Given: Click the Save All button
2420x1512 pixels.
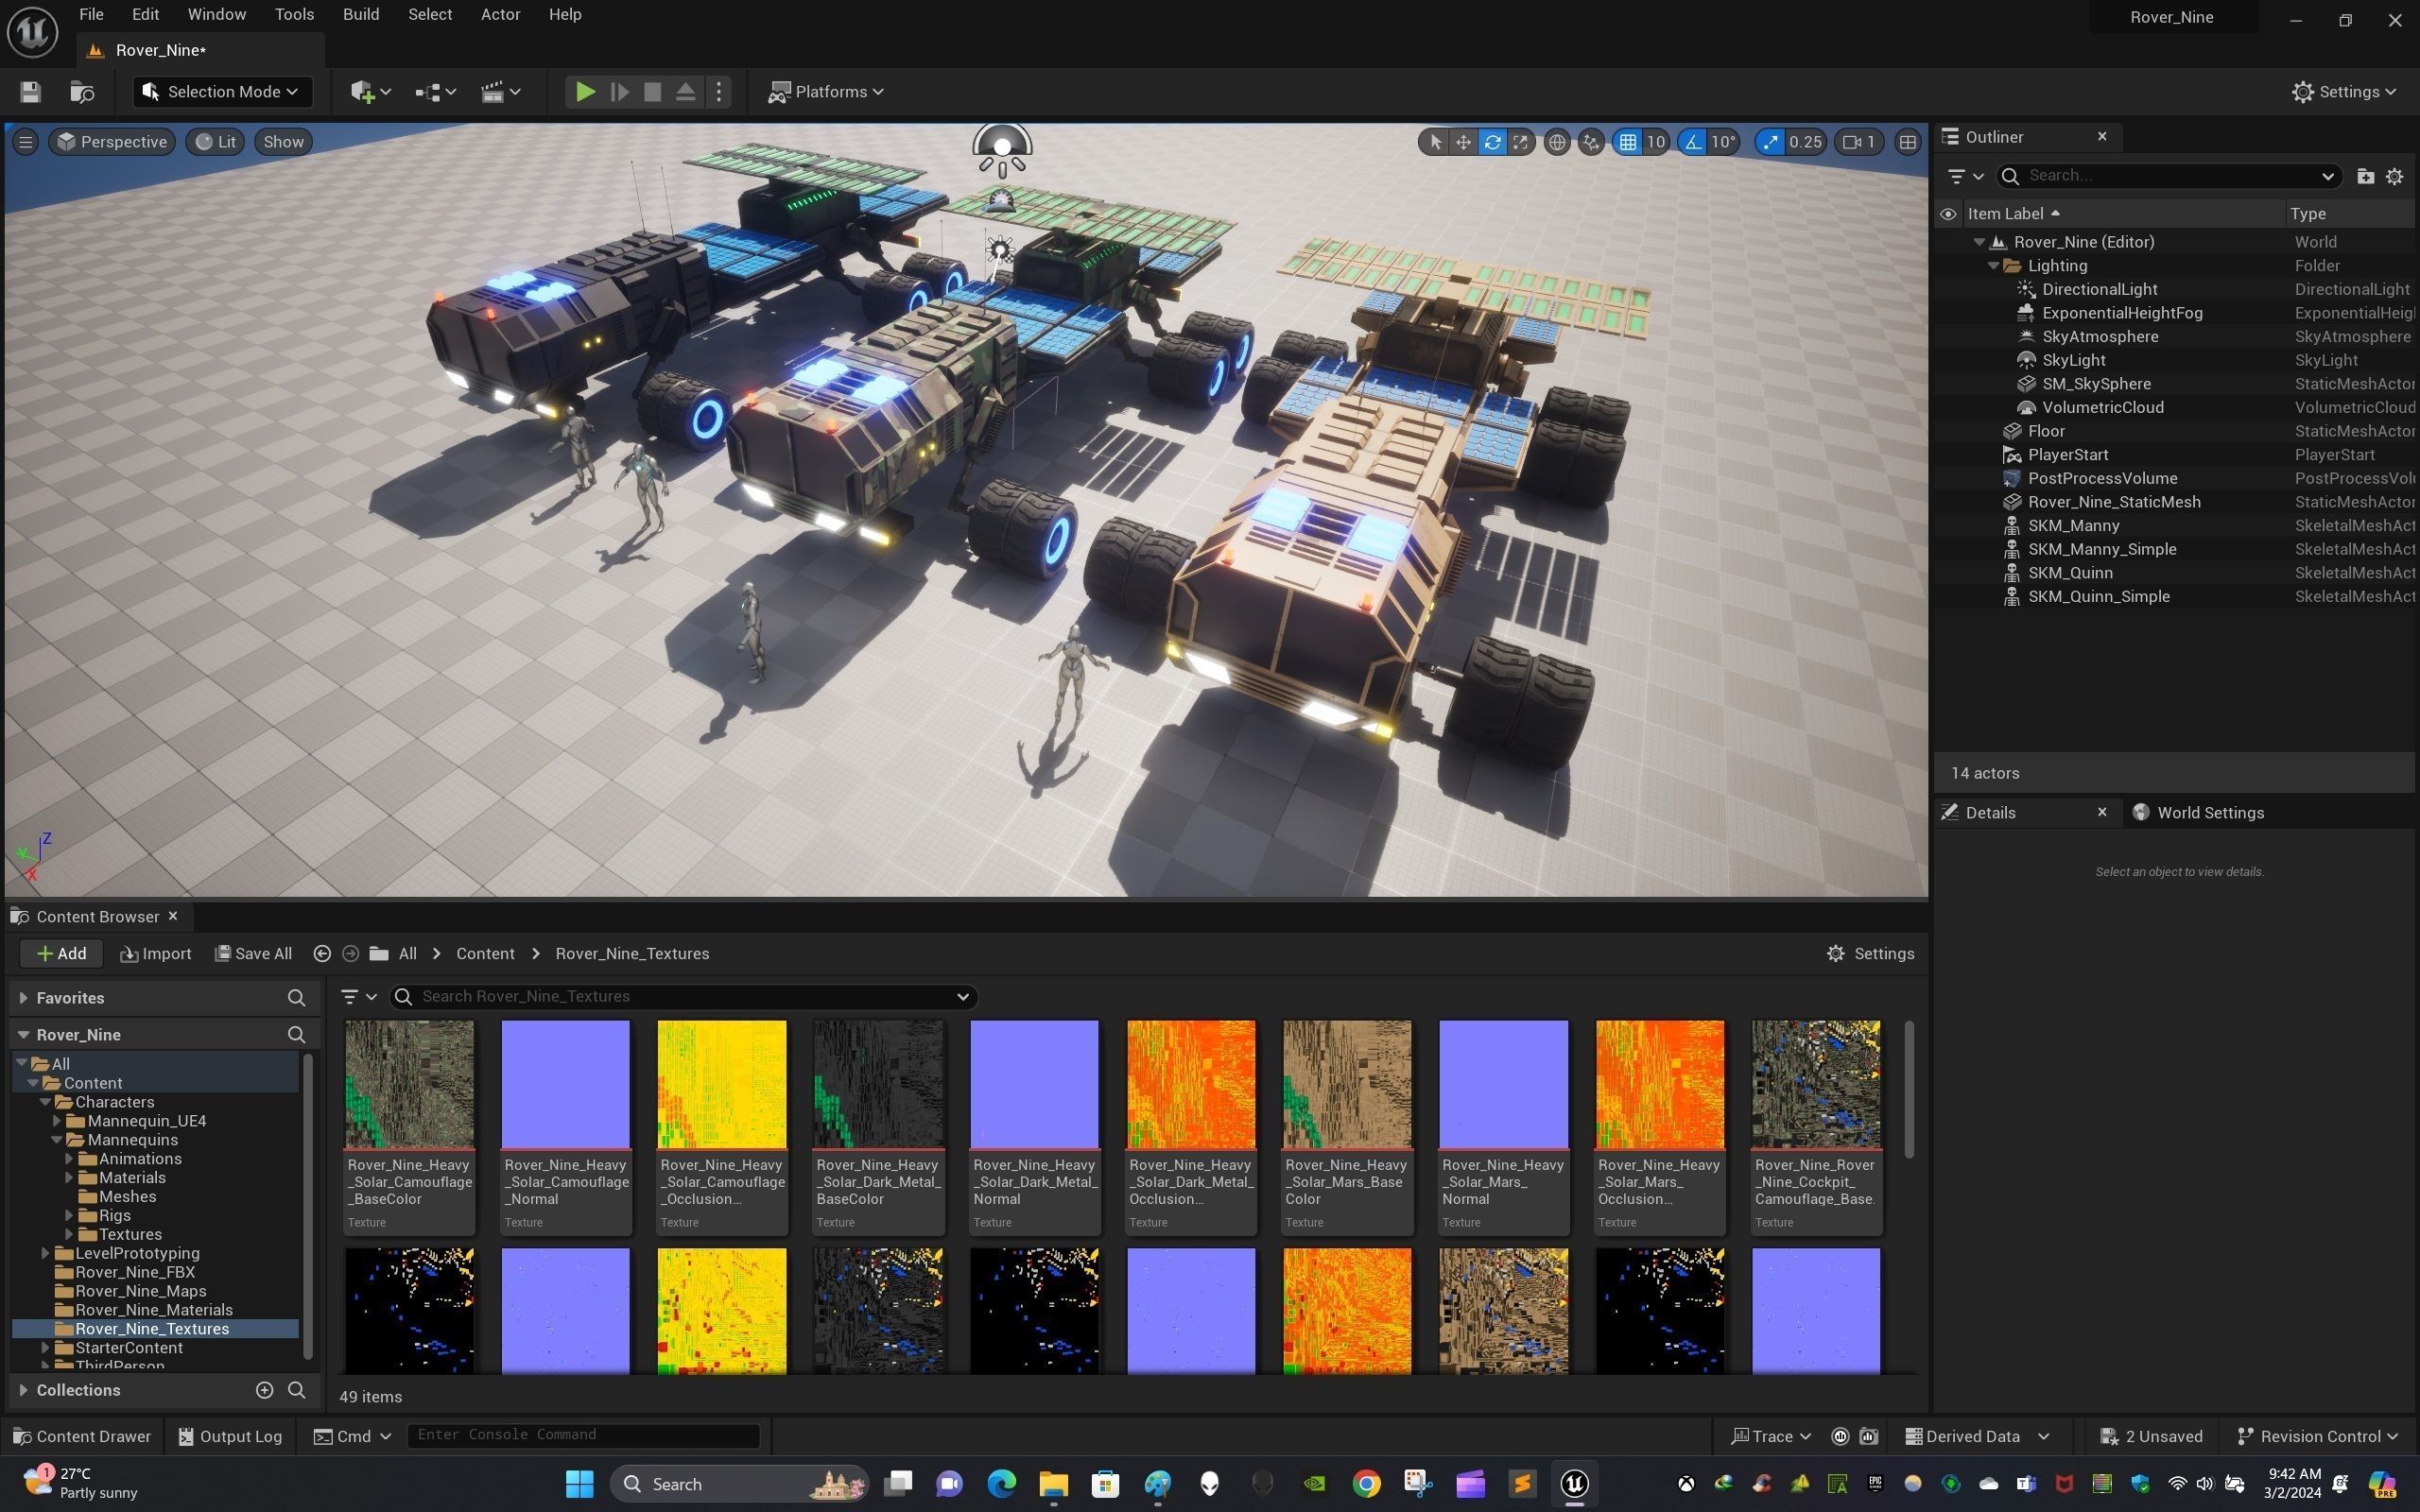Looking at the screenshot, I should [254, 953].
